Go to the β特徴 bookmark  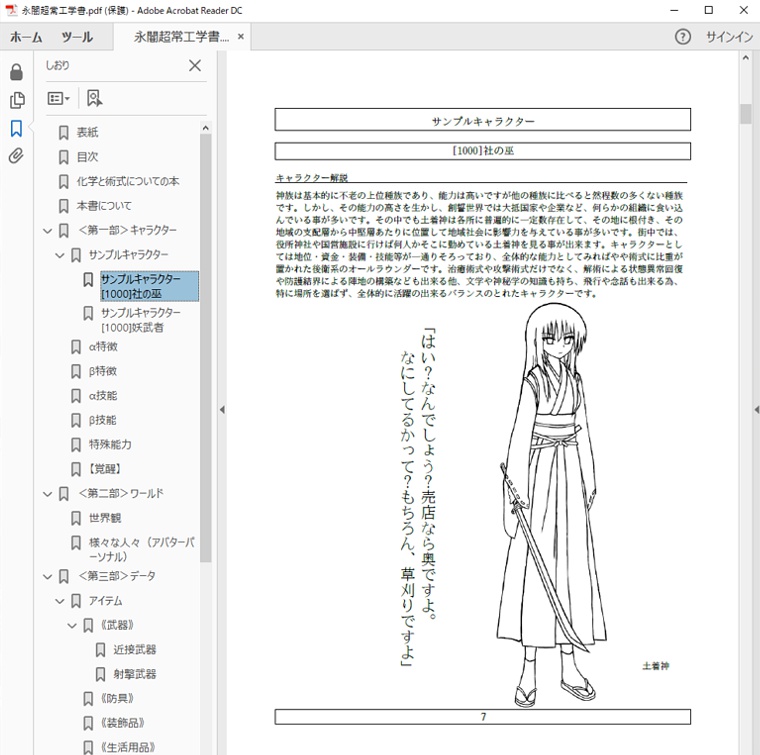[103, 371]
